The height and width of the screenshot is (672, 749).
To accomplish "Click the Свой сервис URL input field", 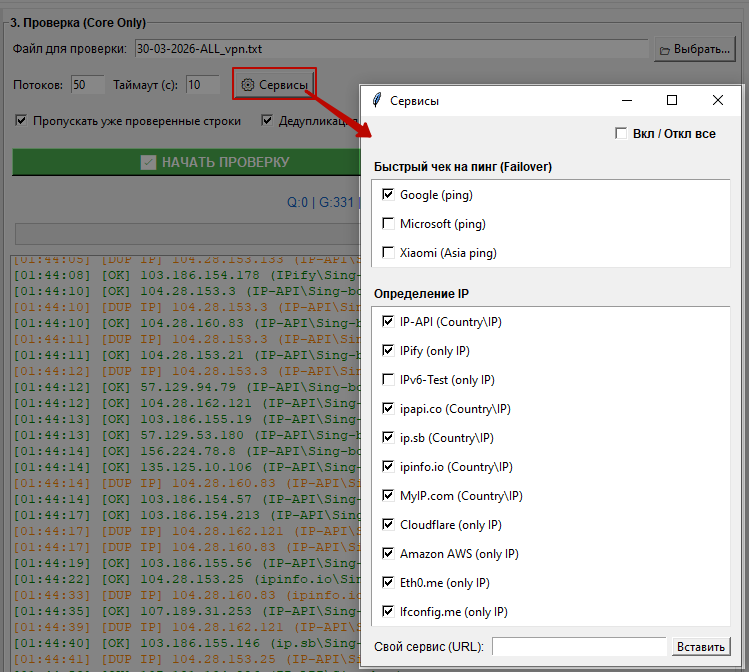I will (579, 647).
